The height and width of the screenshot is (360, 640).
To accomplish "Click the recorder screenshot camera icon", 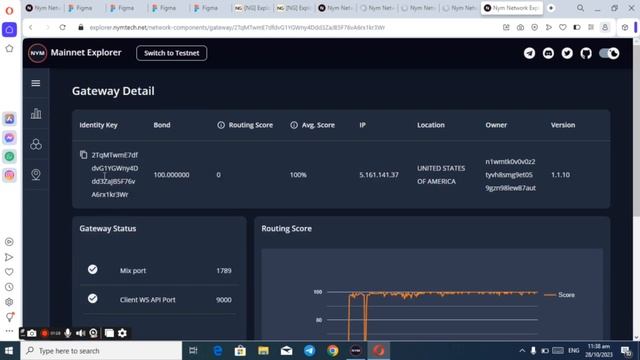I will click(x=31, y=333).
